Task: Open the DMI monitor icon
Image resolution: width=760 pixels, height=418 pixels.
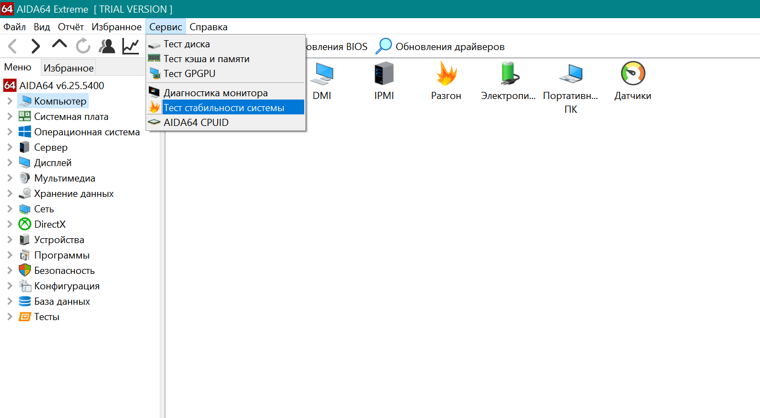Action: (322, 74)
